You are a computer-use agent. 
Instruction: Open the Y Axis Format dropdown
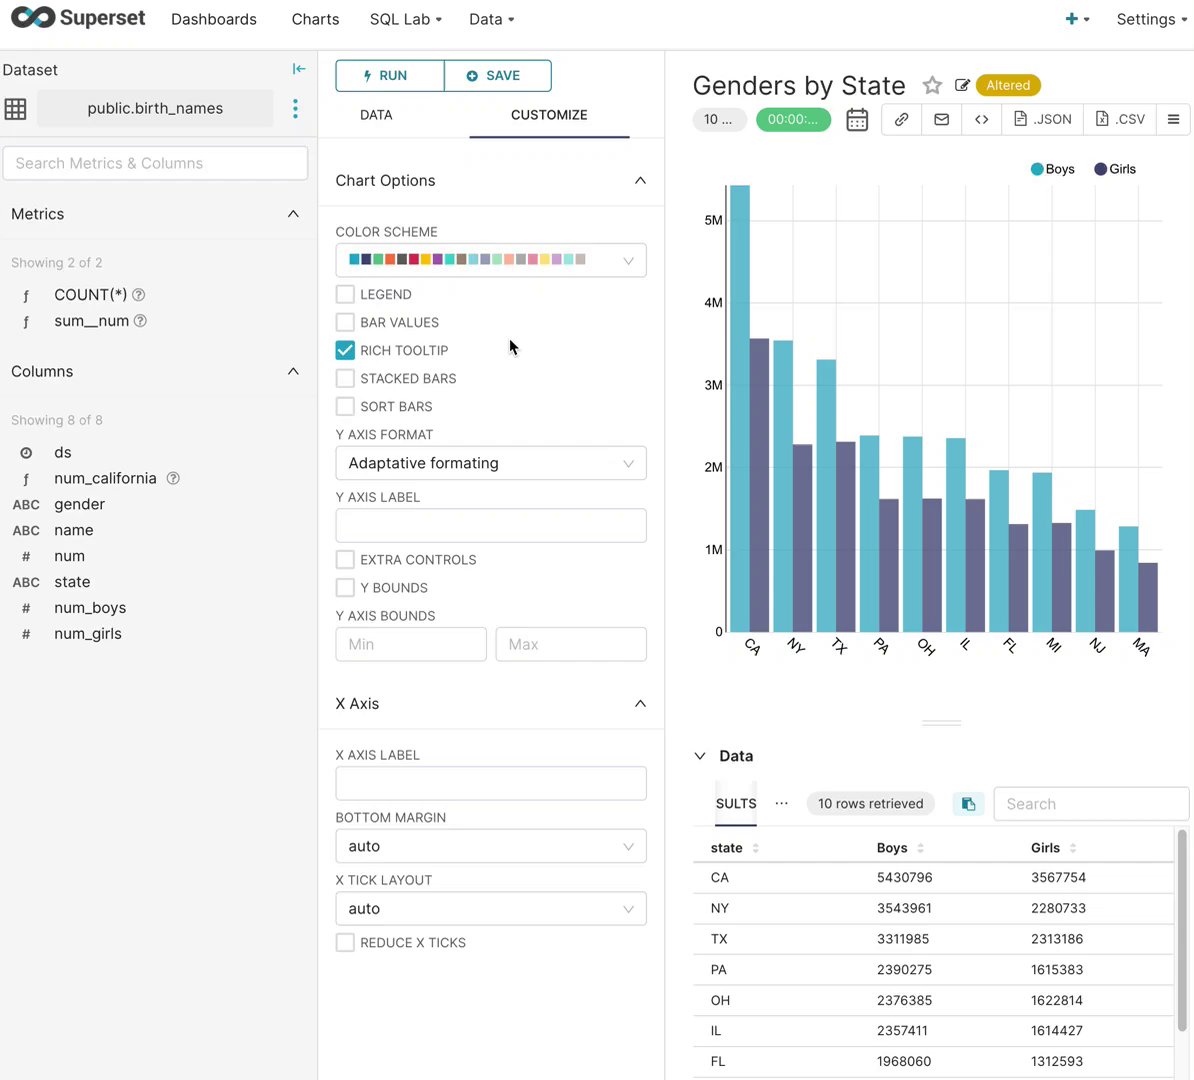(491, 463)
